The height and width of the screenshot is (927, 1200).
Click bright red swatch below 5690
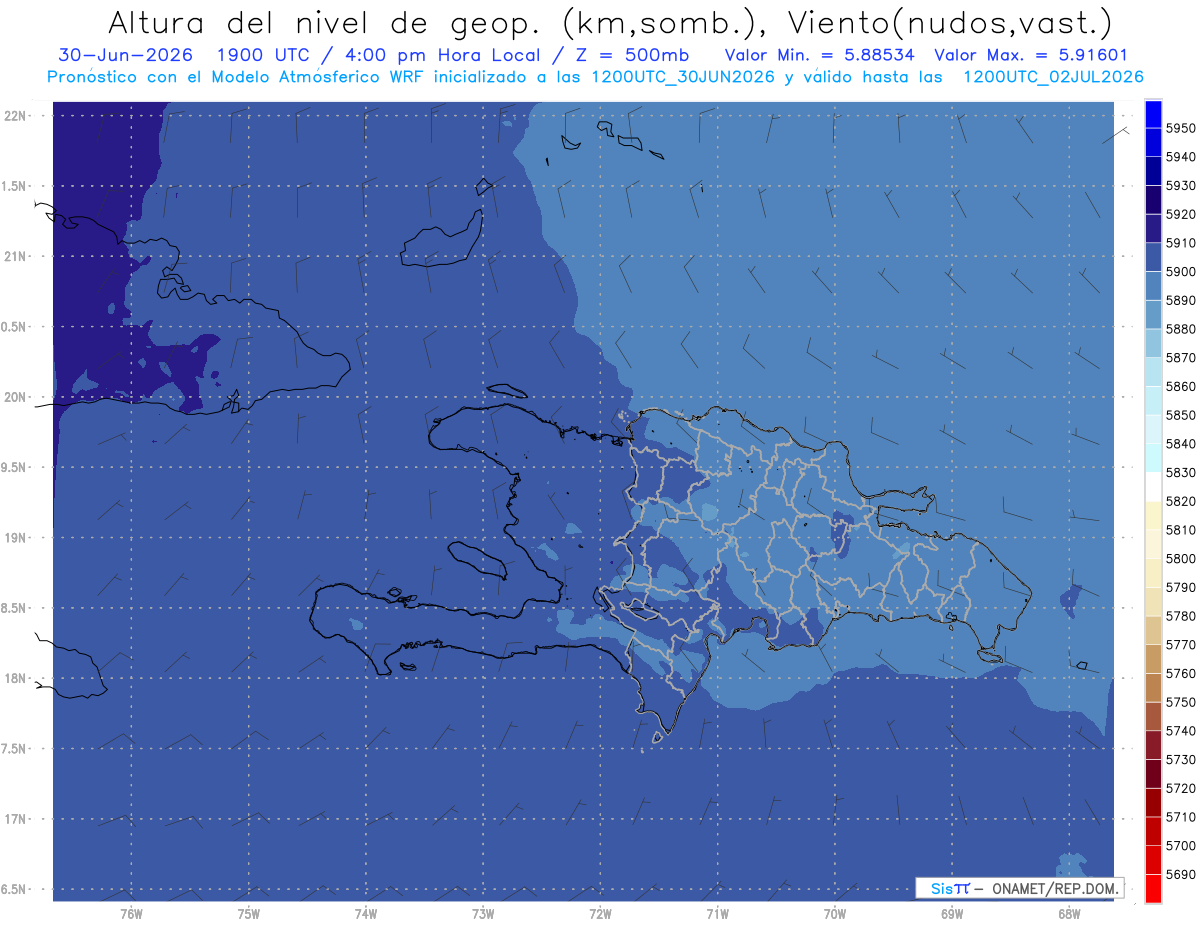coord(1153,888)
